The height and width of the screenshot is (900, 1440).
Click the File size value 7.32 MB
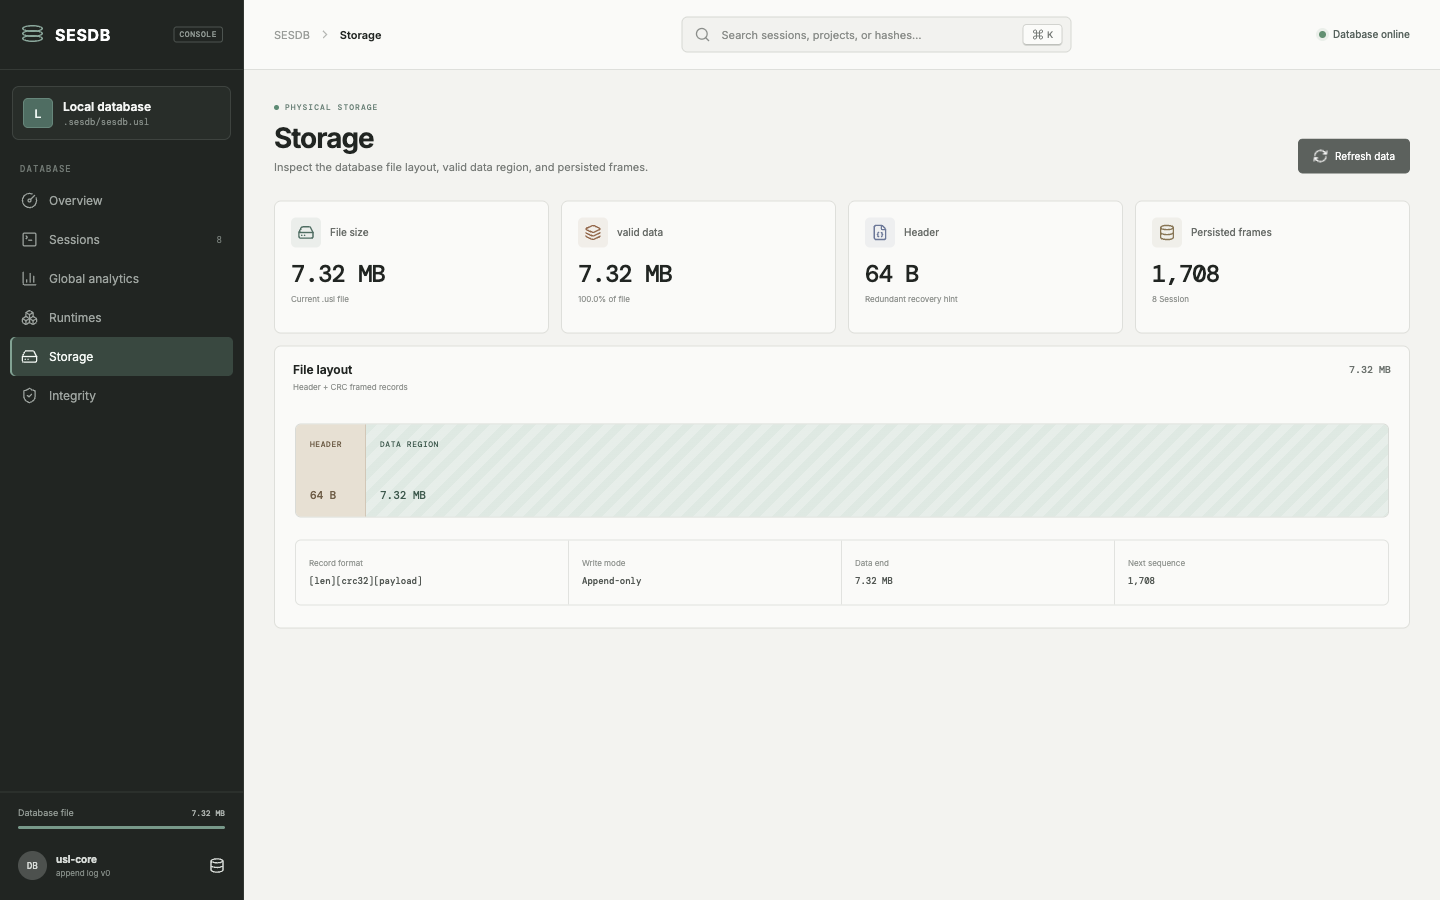pos(338,274)
